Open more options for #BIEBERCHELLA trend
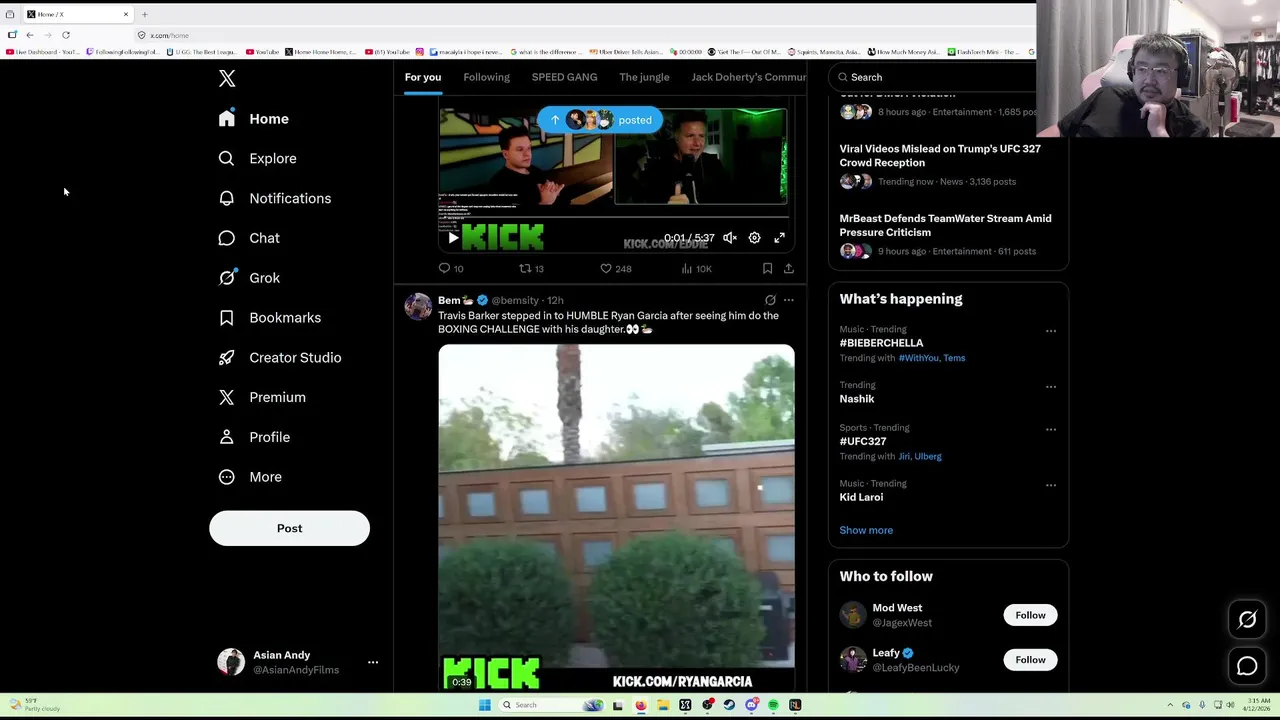The width and height of the screenshot is (1280, 720). 1051,331
